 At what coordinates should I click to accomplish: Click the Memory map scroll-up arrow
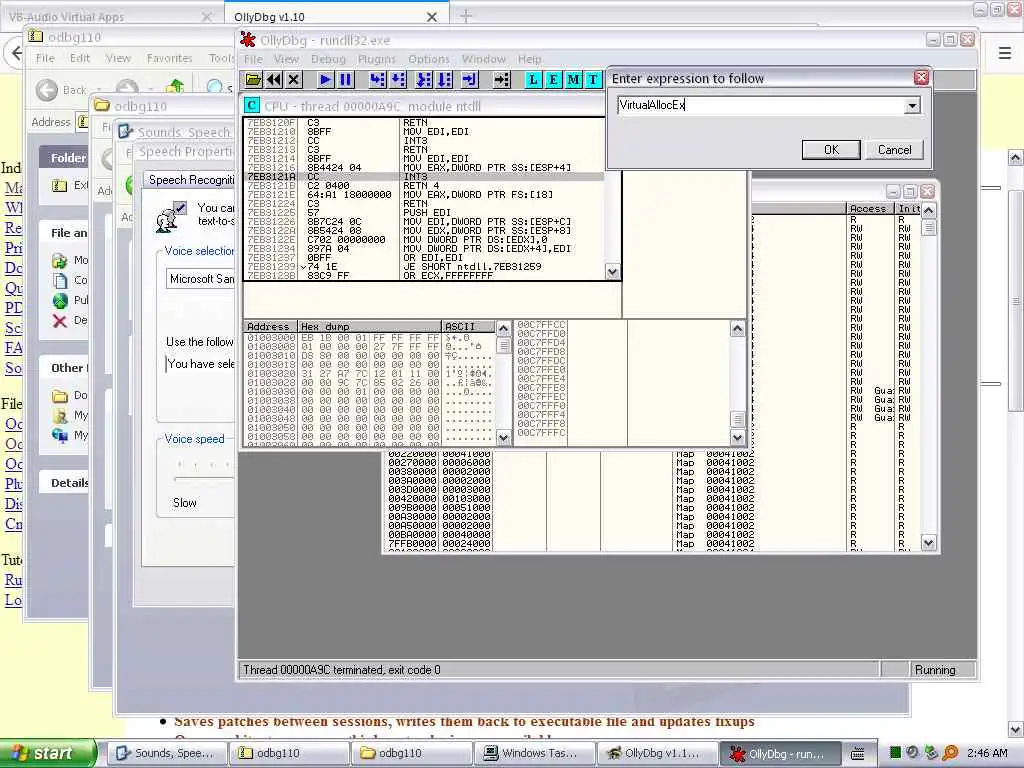[x=928, y=210]
